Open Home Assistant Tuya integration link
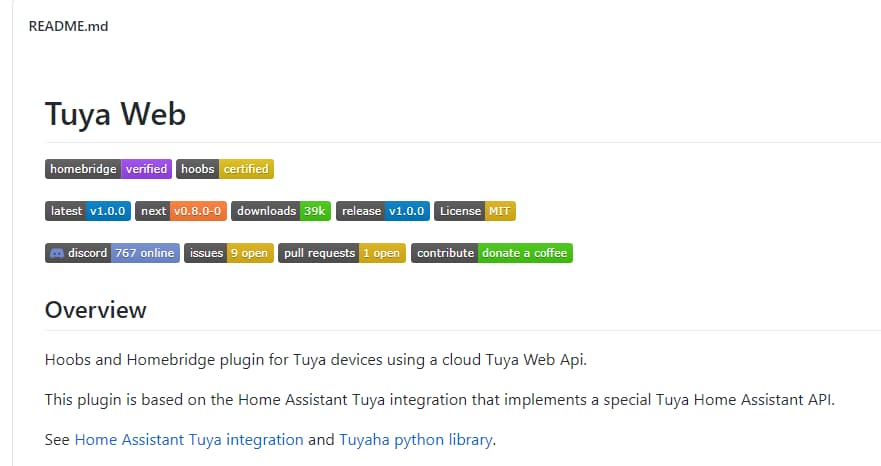 tap(189, 439)
